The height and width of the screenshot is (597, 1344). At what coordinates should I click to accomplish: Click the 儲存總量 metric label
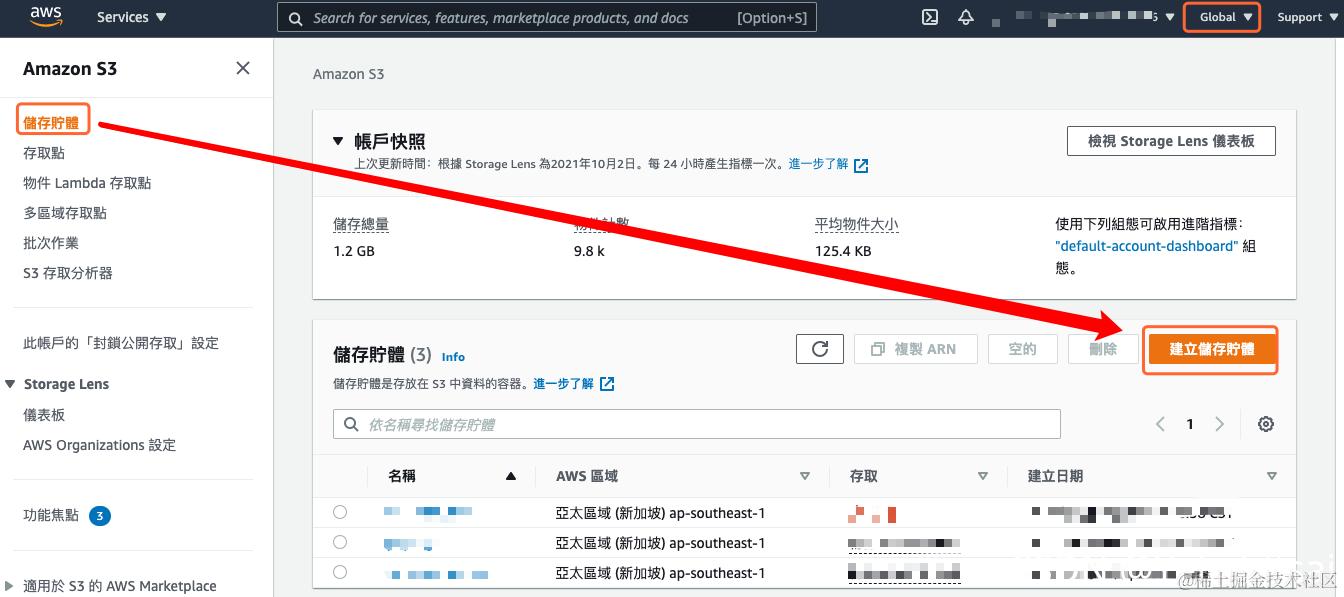click(x=361, y=225)
